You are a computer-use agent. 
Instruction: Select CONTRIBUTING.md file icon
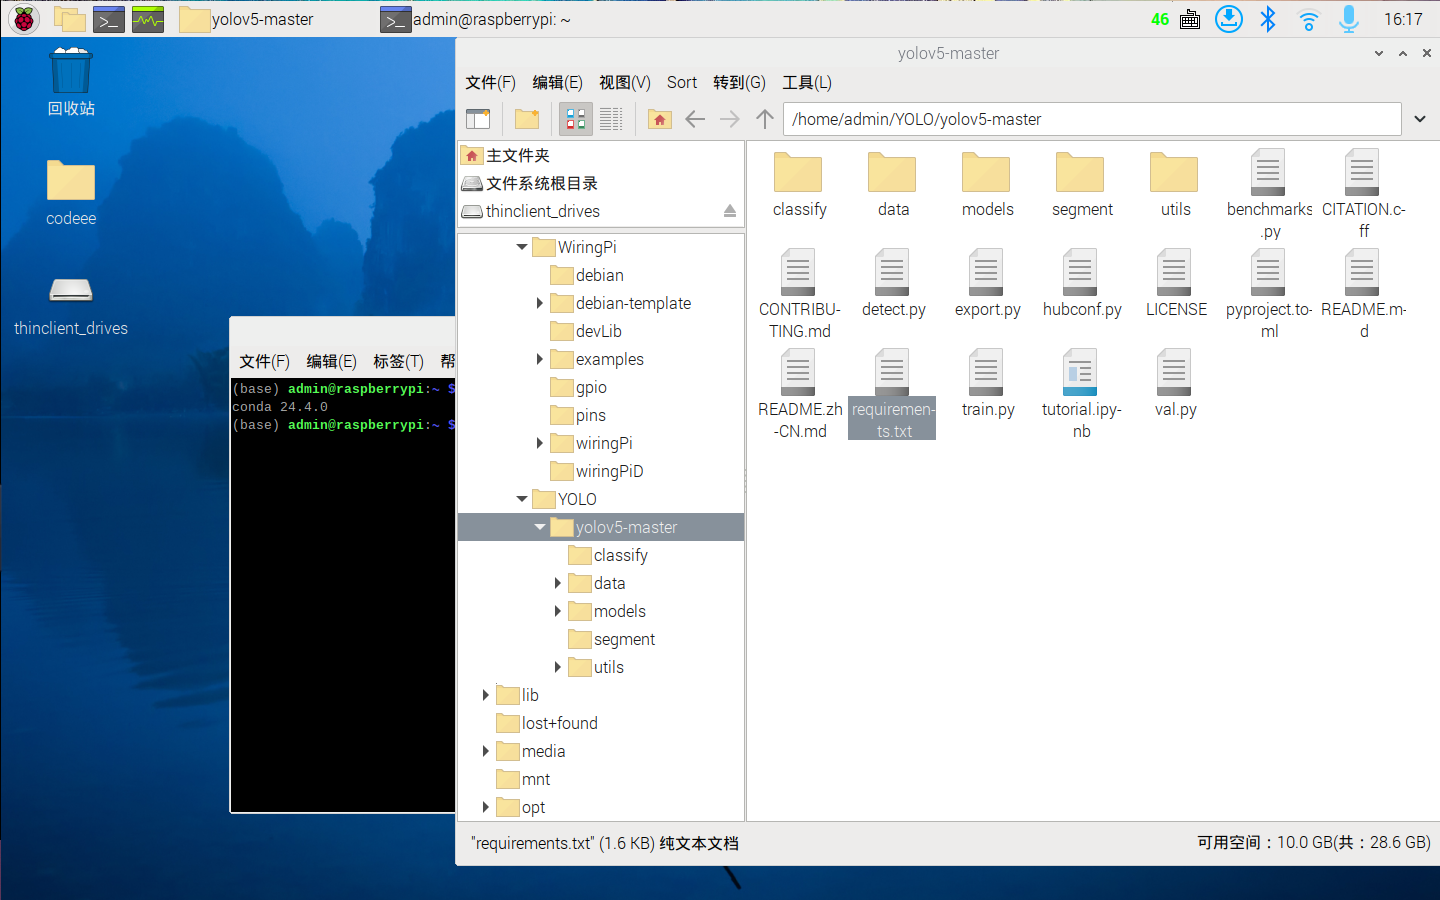[x=798, y=272]
